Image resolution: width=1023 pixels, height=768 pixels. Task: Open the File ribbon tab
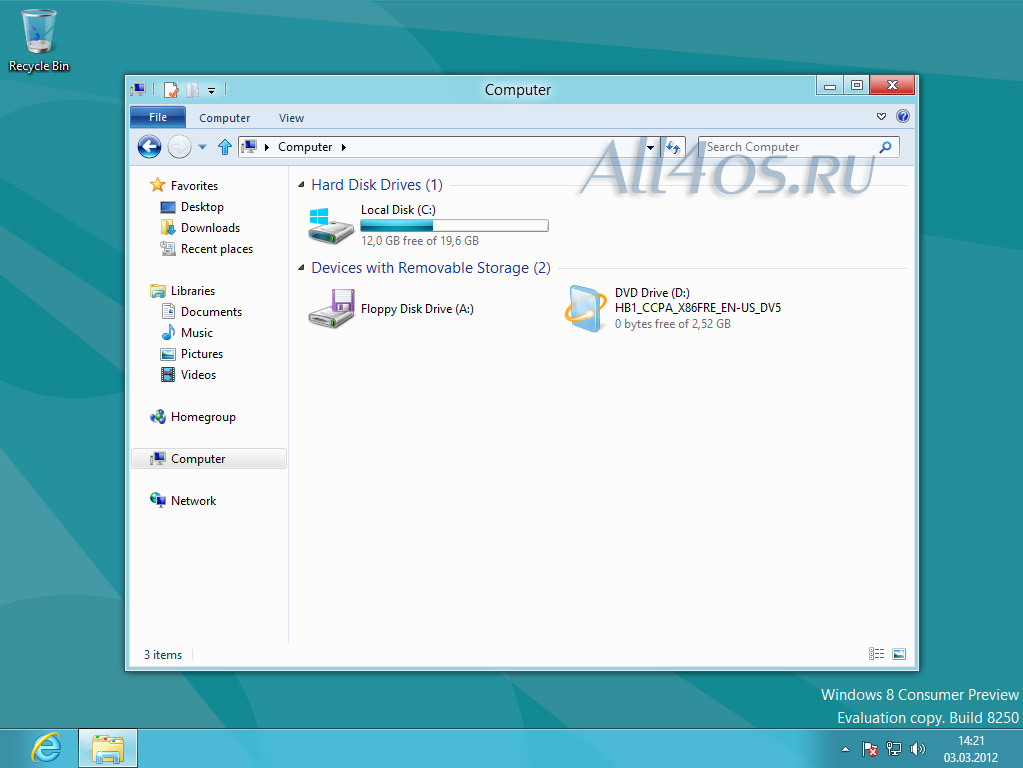click(158, 117)
